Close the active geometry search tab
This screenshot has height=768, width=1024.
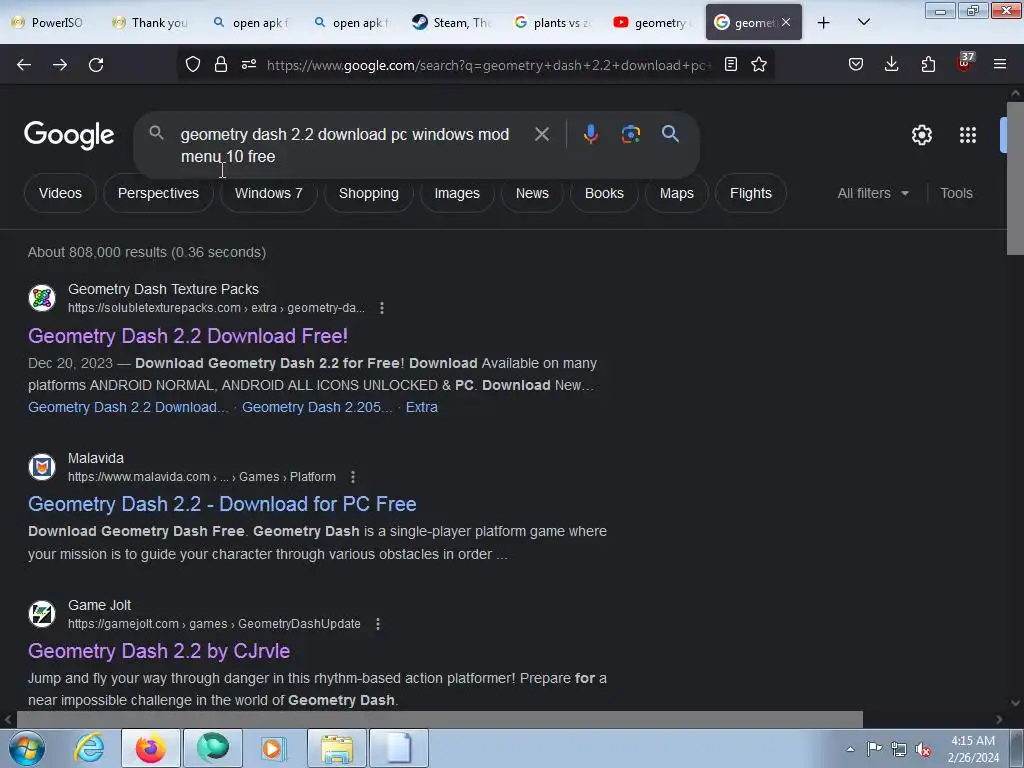(x=786, y=23)
